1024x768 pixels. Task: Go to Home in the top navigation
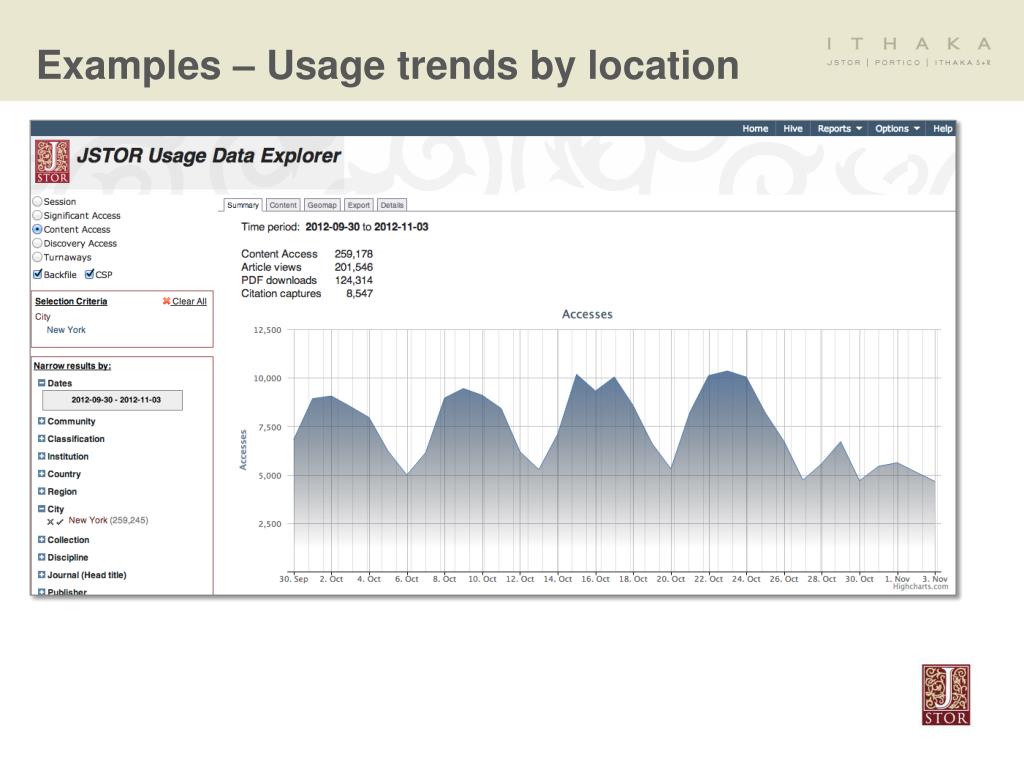click(x=755, y=129)
